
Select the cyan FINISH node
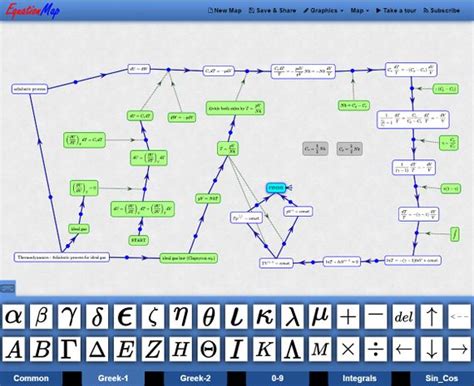[276, 188]
